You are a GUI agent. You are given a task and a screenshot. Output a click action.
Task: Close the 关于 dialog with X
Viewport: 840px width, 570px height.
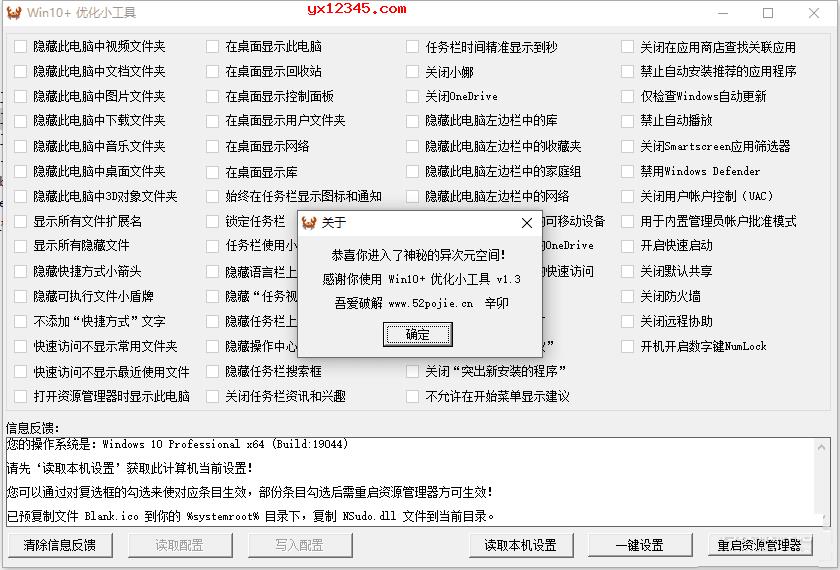[527, 223]
